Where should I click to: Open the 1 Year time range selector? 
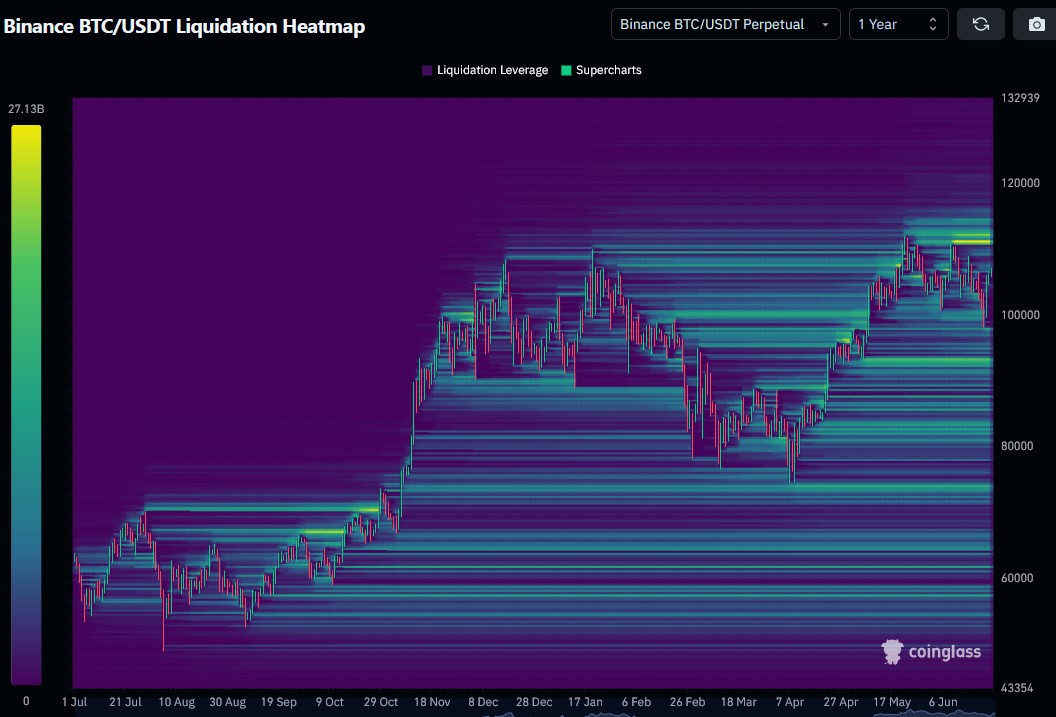point(898,24)
